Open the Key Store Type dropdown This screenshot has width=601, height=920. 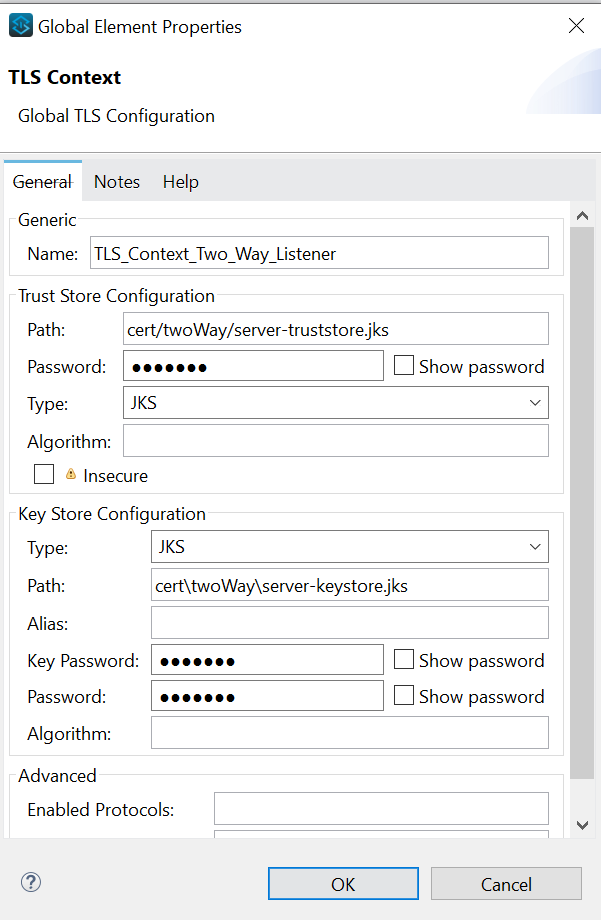[349, 547]
